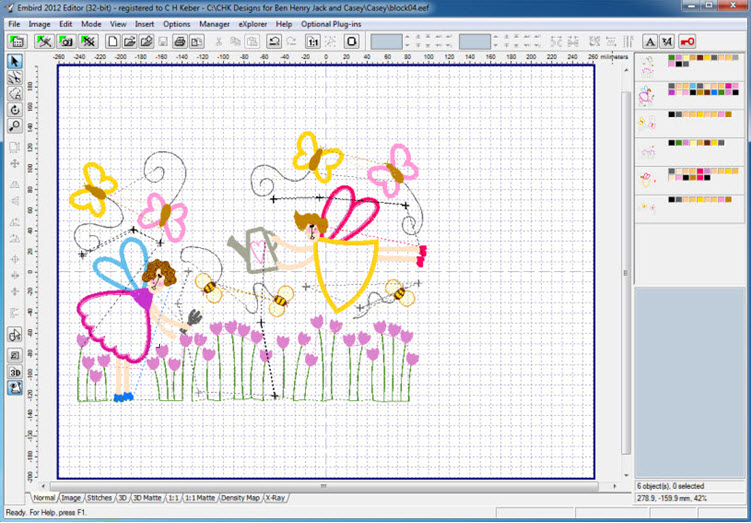This screenshot has width=751, height=523.
Task: Click the 3D view icon in left toolbar
Action: point(16,372)
